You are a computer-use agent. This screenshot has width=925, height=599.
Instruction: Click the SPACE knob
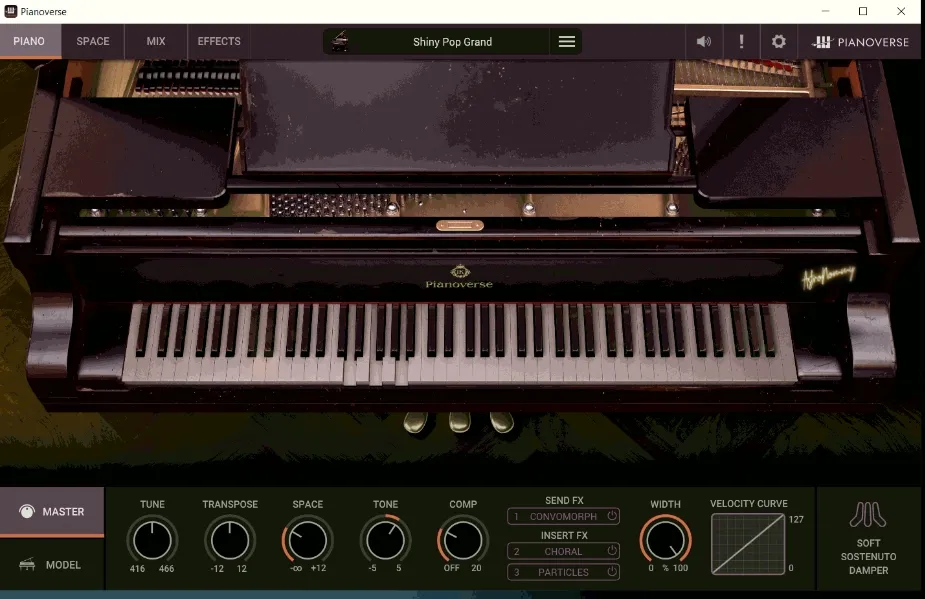[307, 540]
